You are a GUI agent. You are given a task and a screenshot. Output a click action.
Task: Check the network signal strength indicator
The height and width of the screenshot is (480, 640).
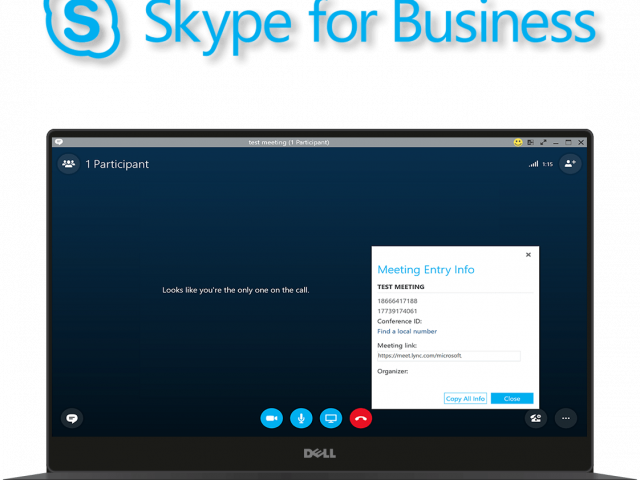534,164
